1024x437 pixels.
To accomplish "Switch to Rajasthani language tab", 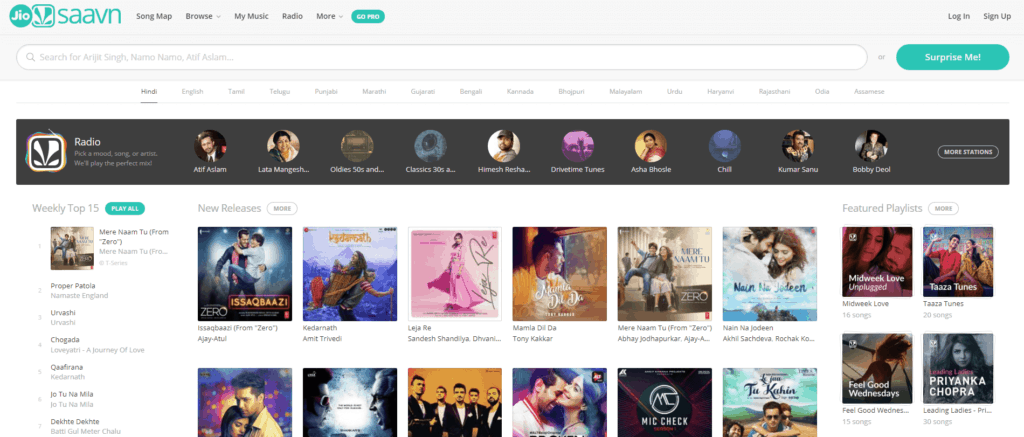I will [775, 91].
